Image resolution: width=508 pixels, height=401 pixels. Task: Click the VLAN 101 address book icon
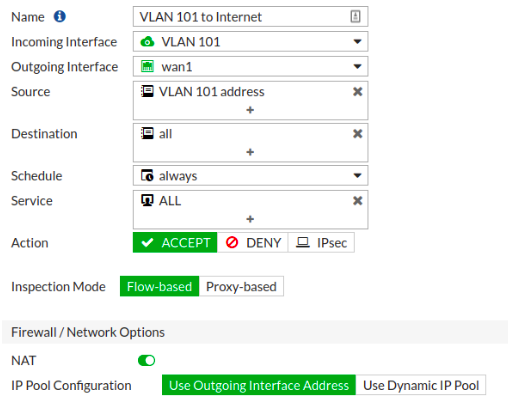(147, 91)
